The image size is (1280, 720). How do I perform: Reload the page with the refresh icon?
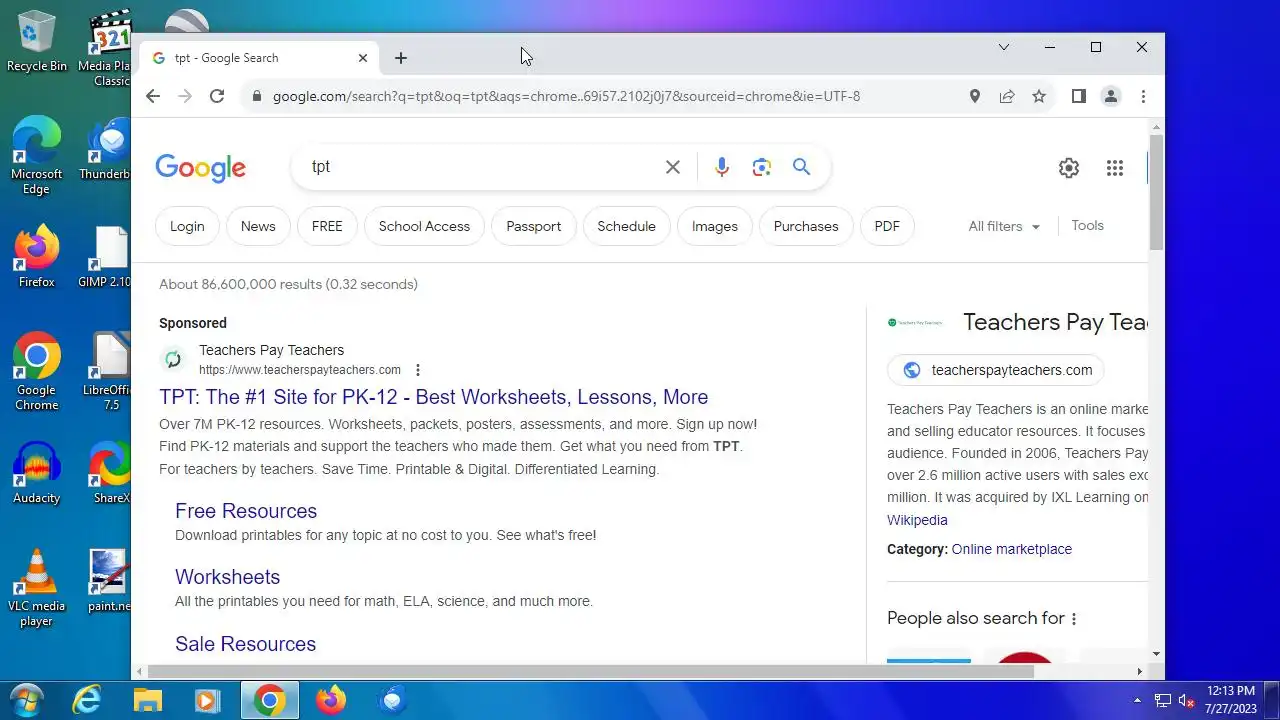[217, 96]
